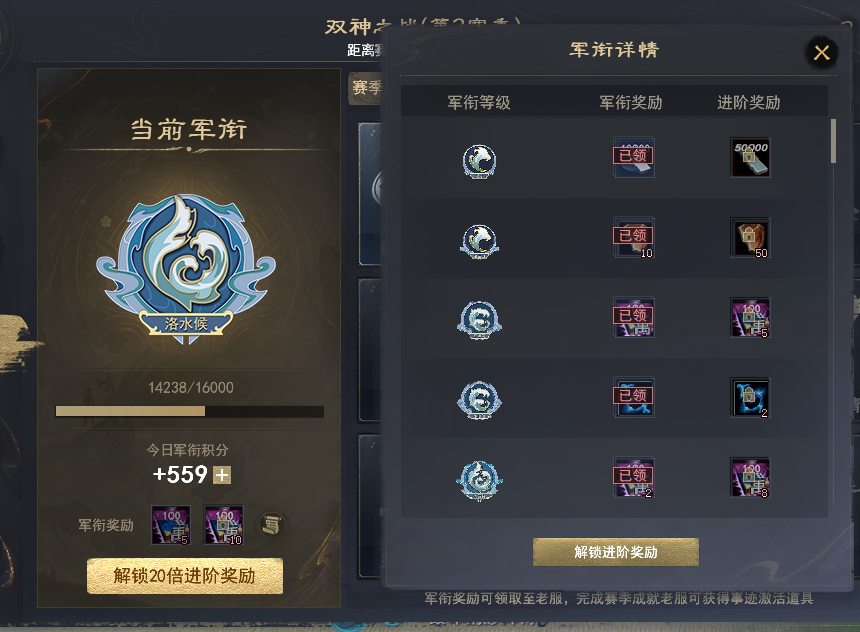The height and width of the screenshot is (632, 860).
Task: Click the 解锁进阶奖励 button
Action: click(615, 552)
